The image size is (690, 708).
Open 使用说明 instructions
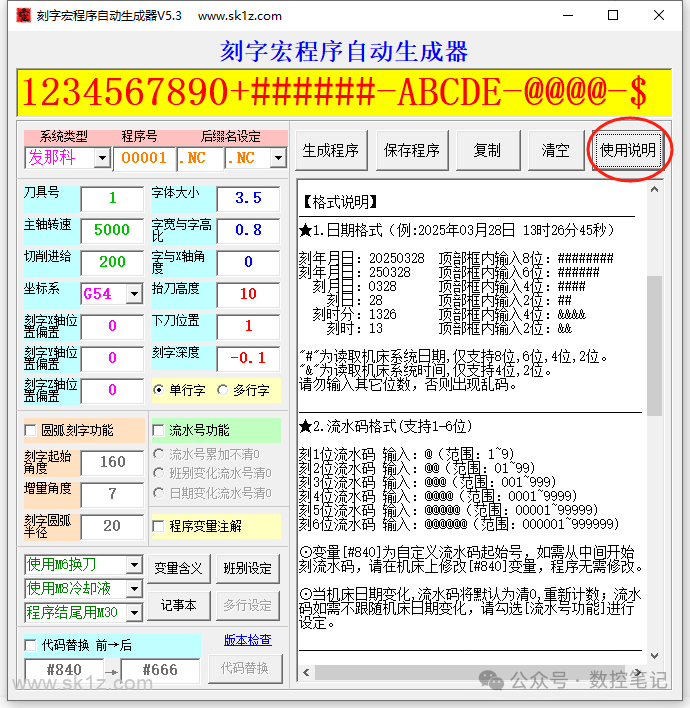pyautogui.click(x=628, y=150)
